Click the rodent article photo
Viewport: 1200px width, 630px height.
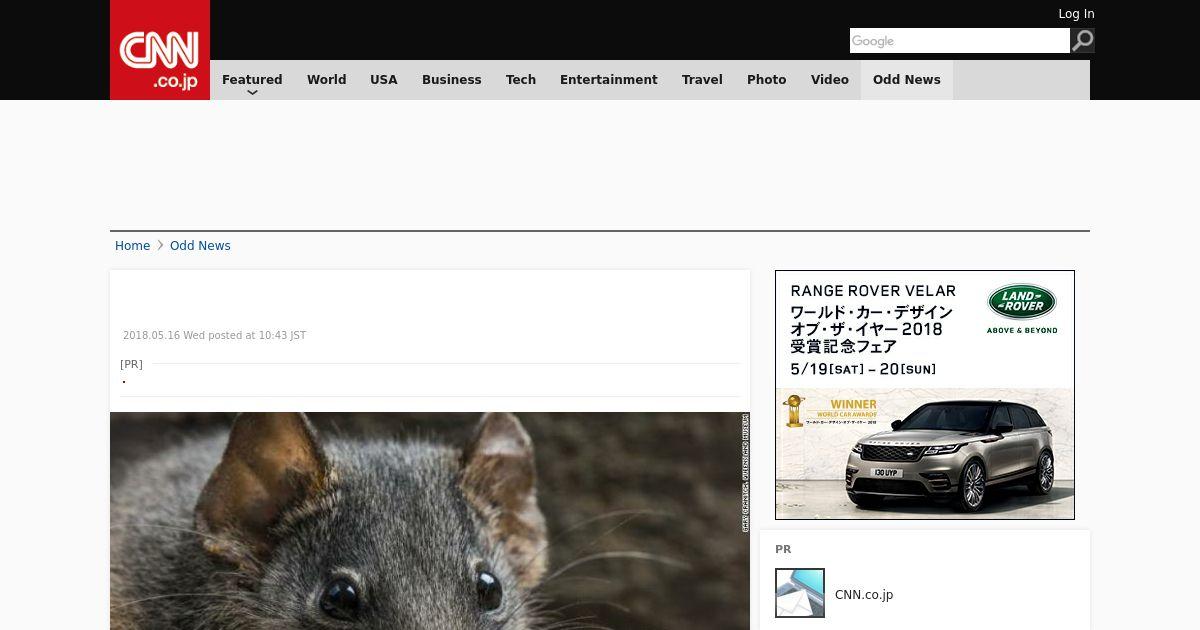(430, 521)
